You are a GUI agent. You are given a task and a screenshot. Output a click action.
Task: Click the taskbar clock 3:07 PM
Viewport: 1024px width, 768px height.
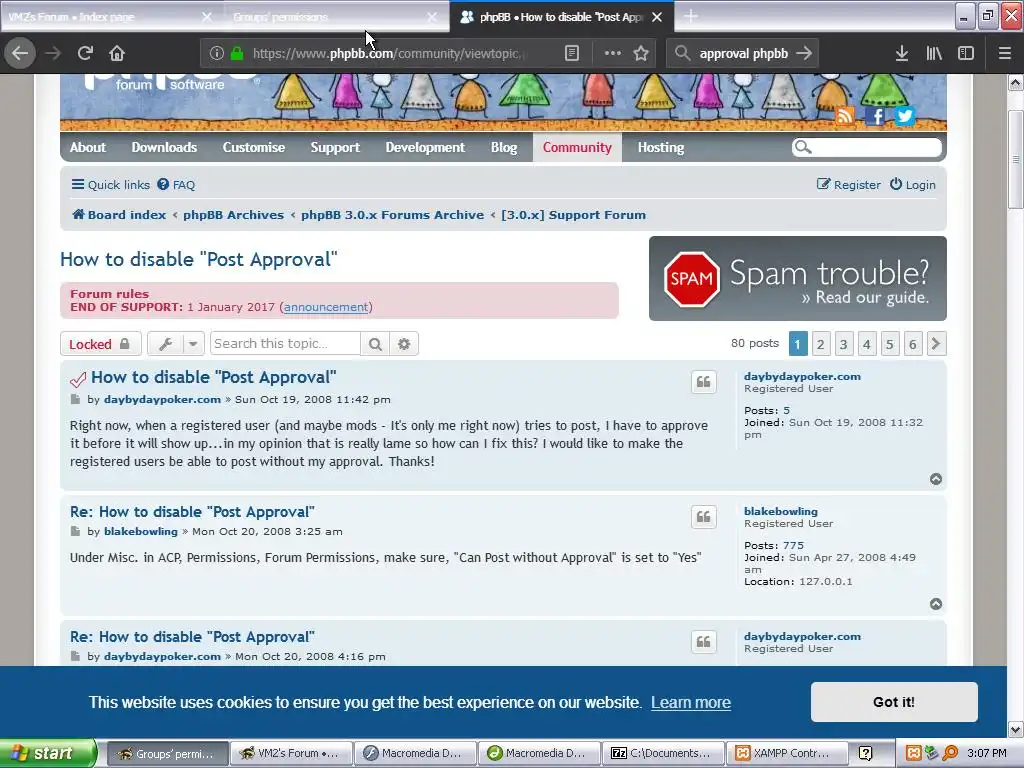[987, 754]
